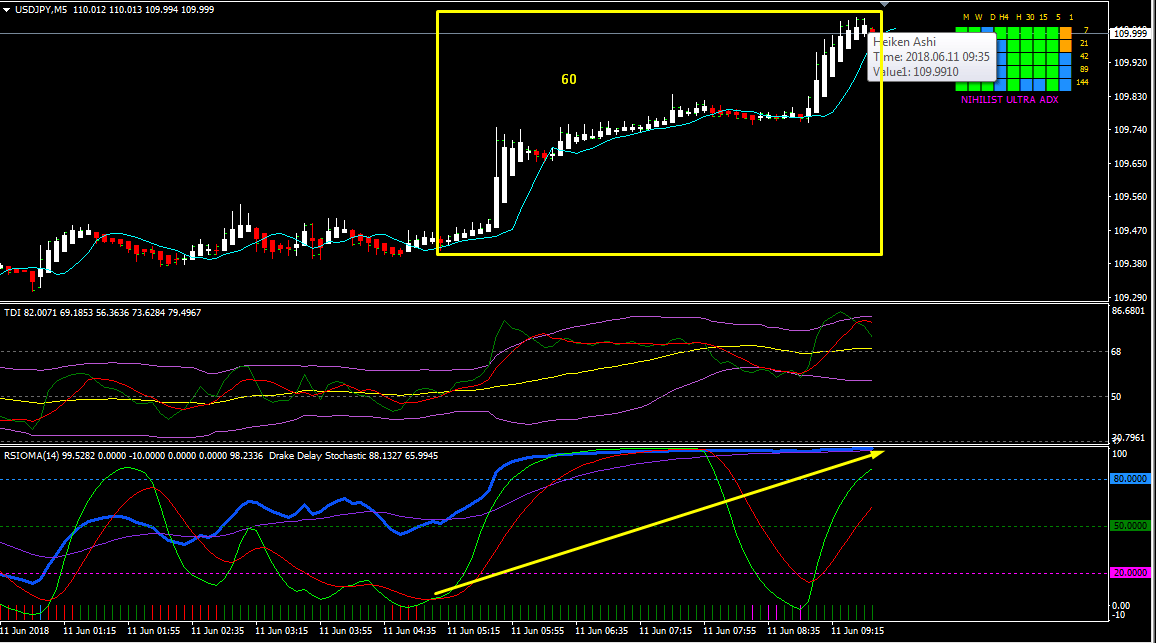Click the 11 Jun 03:55 time label
1156x643 pixels.
tap(346, 630)
